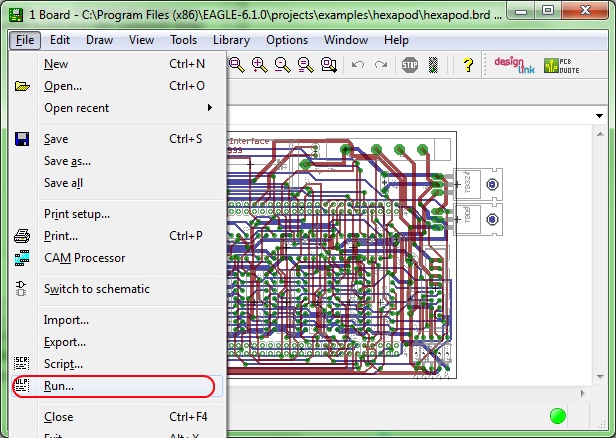The height and width of the screenshot is (438, 616).
Task: Click the schematic switch gate icon
Action: click(21, 288)
